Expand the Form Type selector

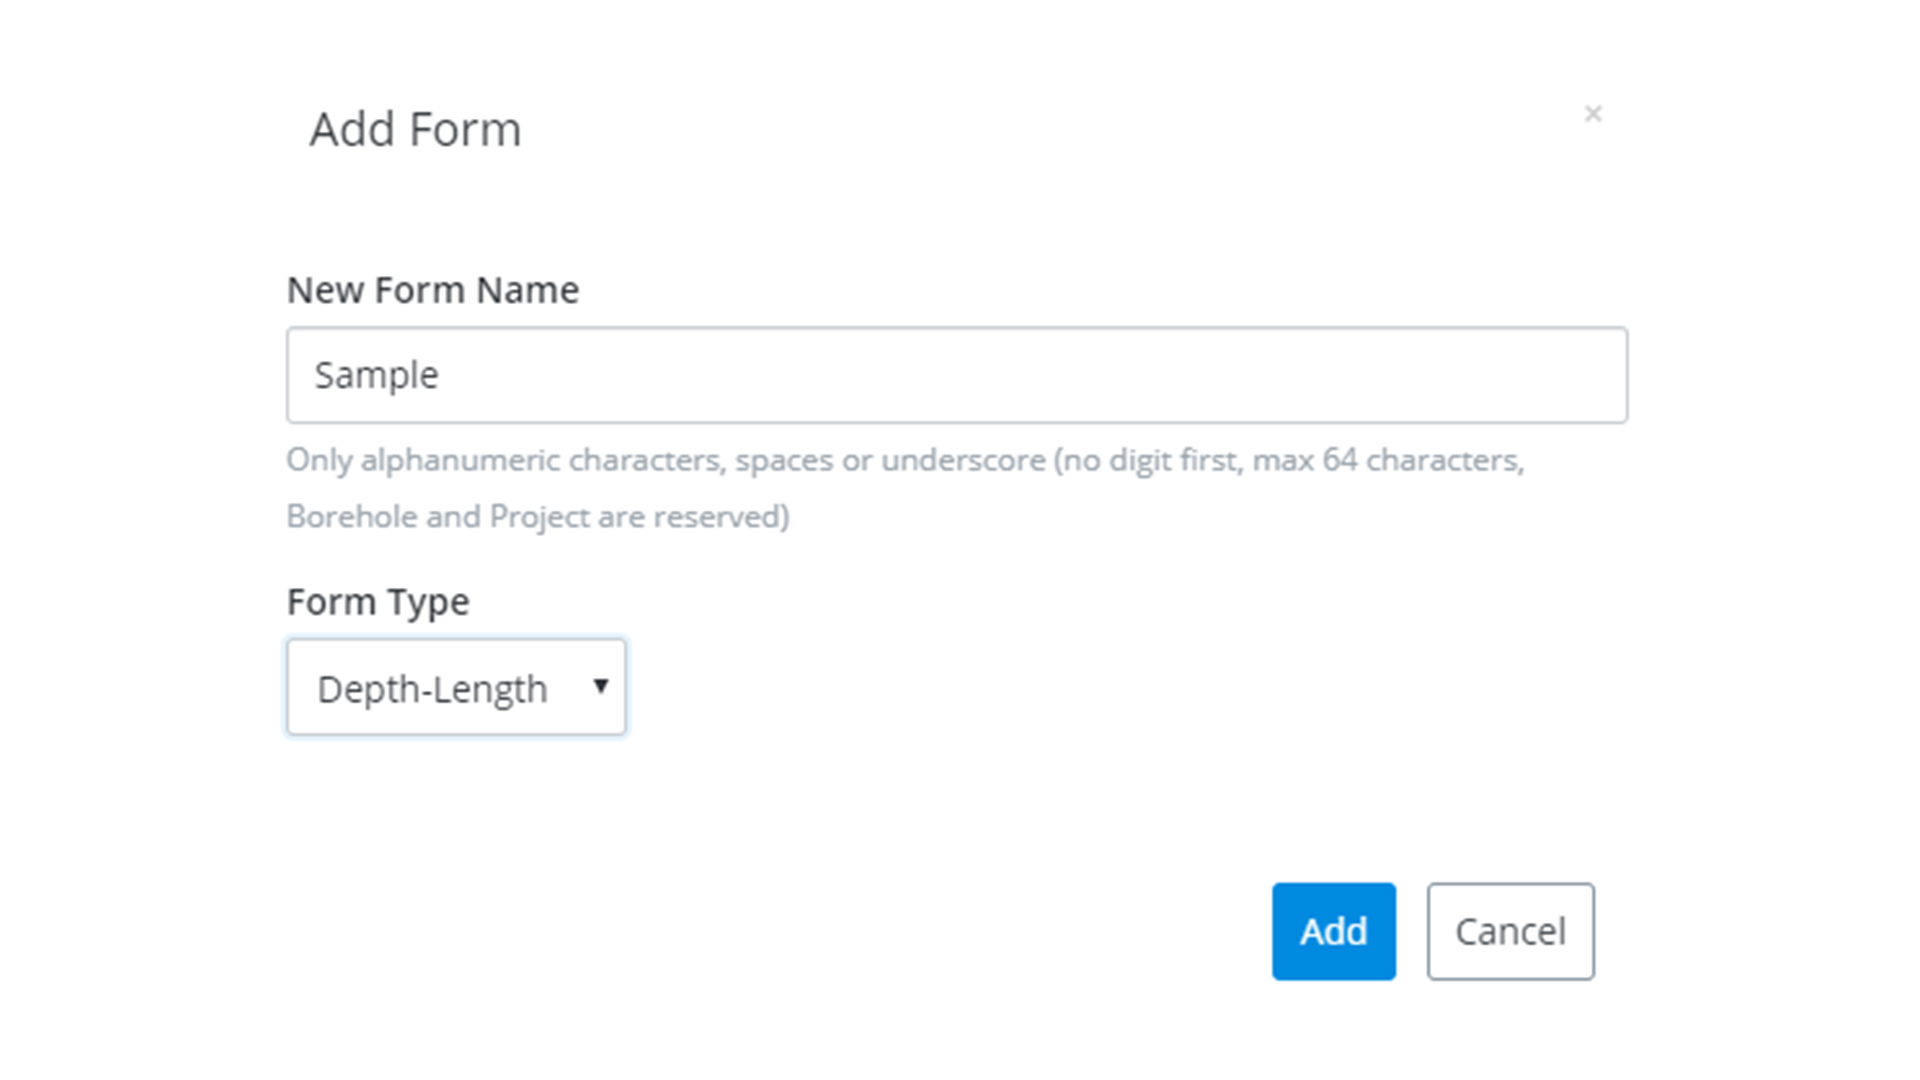[x=456, y=687]
